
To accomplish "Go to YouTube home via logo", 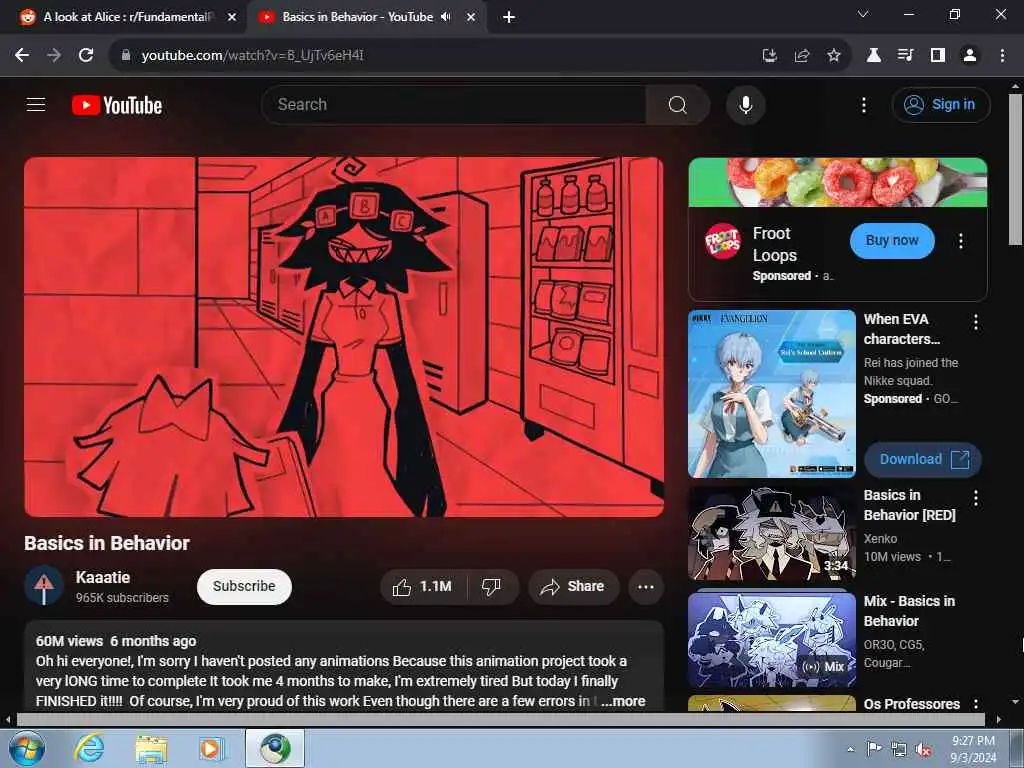I will pyautogui.click(x=117, y=105).
